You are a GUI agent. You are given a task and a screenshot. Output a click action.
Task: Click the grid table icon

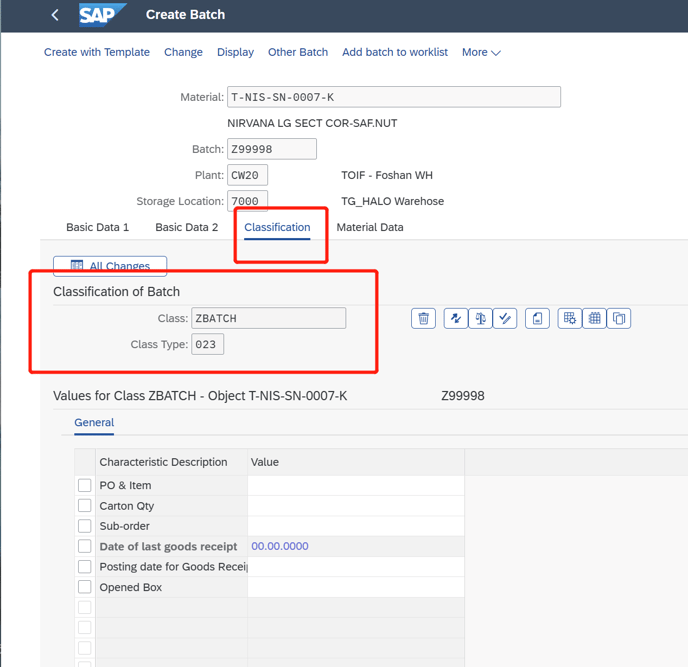(595, 318)
